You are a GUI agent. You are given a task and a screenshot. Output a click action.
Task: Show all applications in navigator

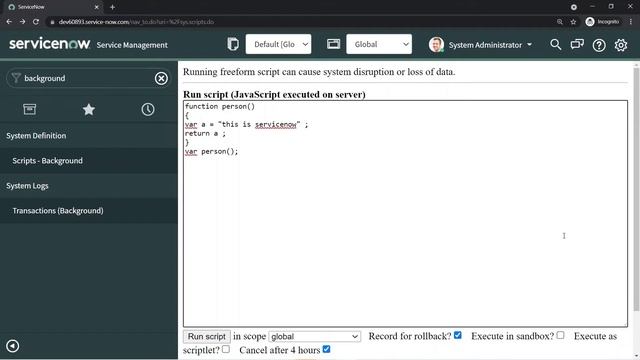pos(29,109)
